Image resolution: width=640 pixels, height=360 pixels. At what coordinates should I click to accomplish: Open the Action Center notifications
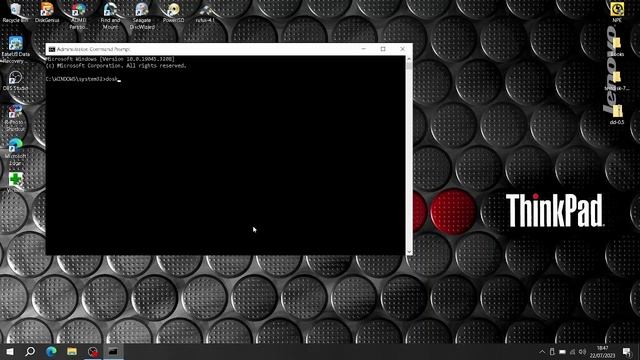tap(627, 352)
